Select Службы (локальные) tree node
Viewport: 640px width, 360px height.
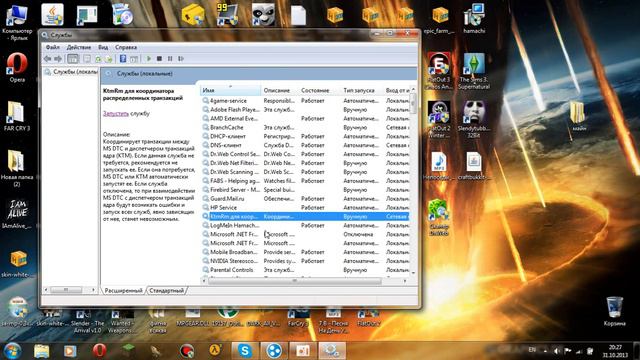(x=71, y=72)
